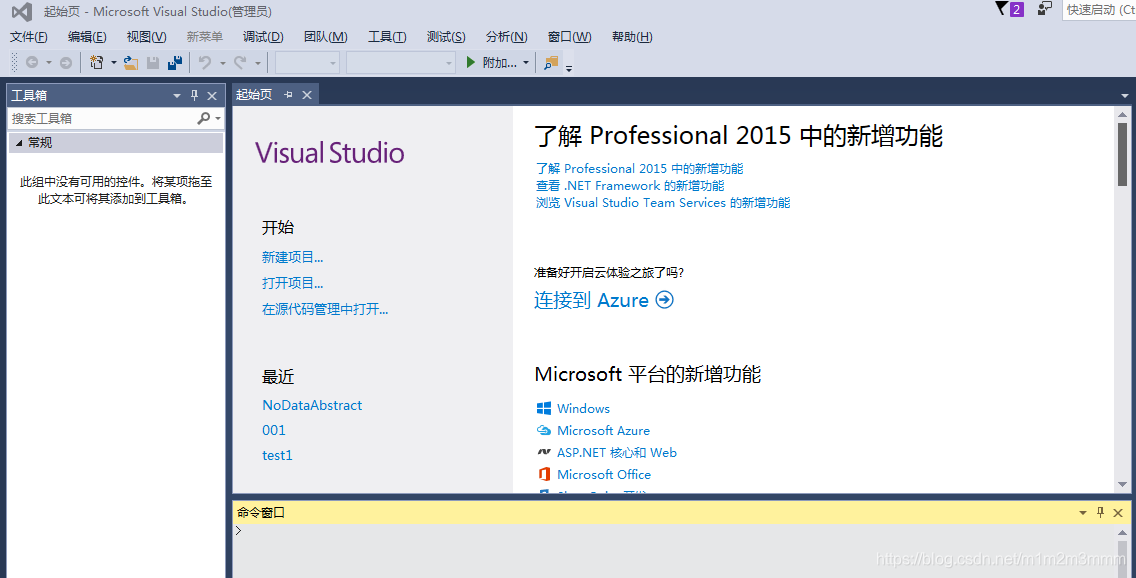Open the 工具箱 window position dropdown
The height and width of the screenshot is (578, 1136).
point(177,96)
